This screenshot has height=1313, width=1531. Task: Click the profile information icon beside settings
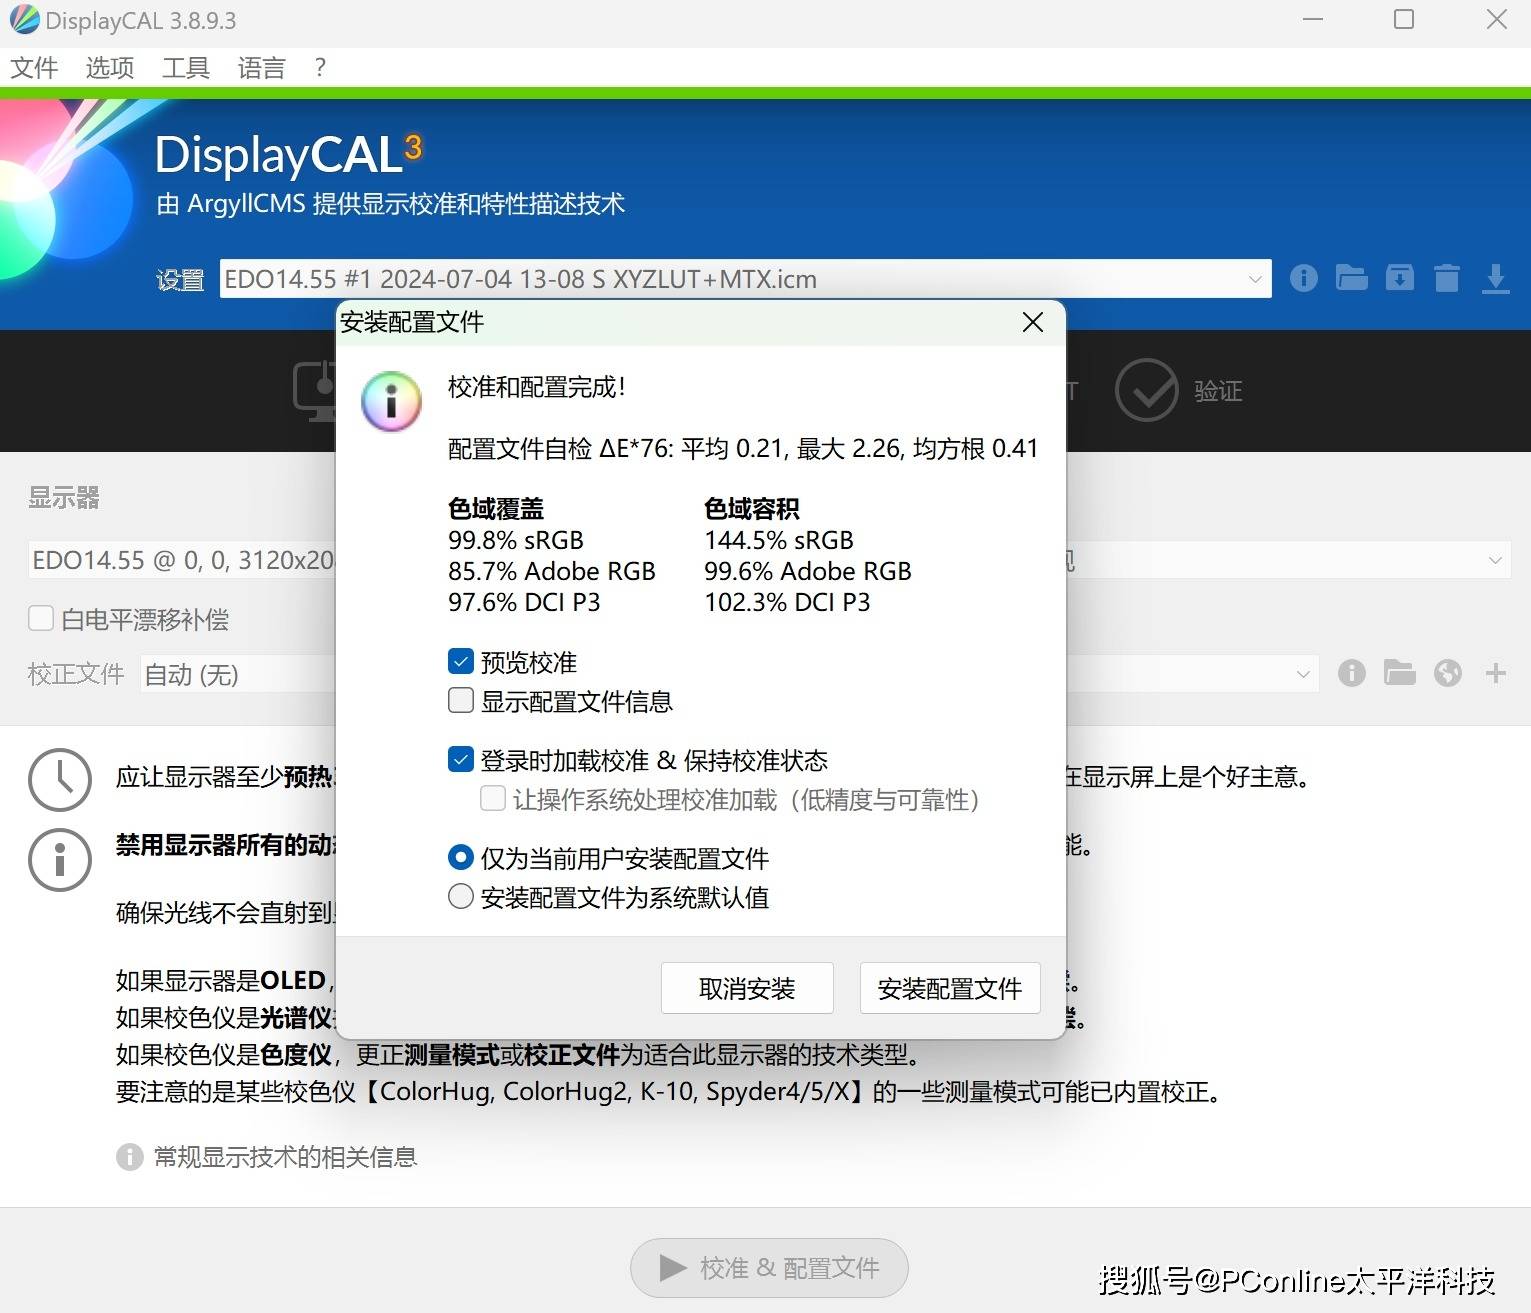[1303, 278]
